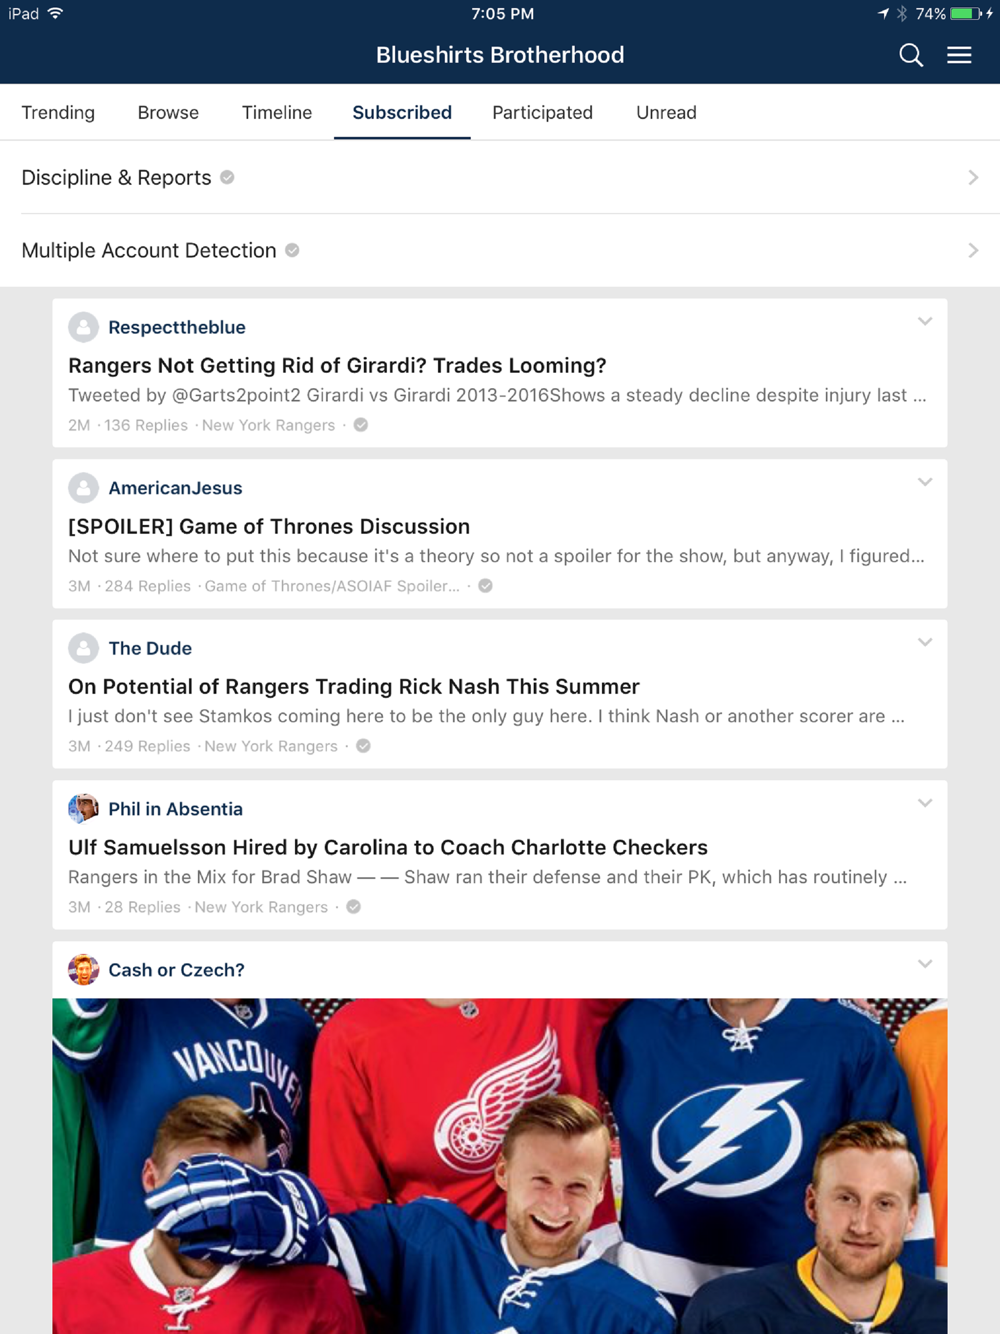Tap Respecttheblue's avatar icon
Viewport: 1000px width, 1334px height.
(x=83, y=327)
